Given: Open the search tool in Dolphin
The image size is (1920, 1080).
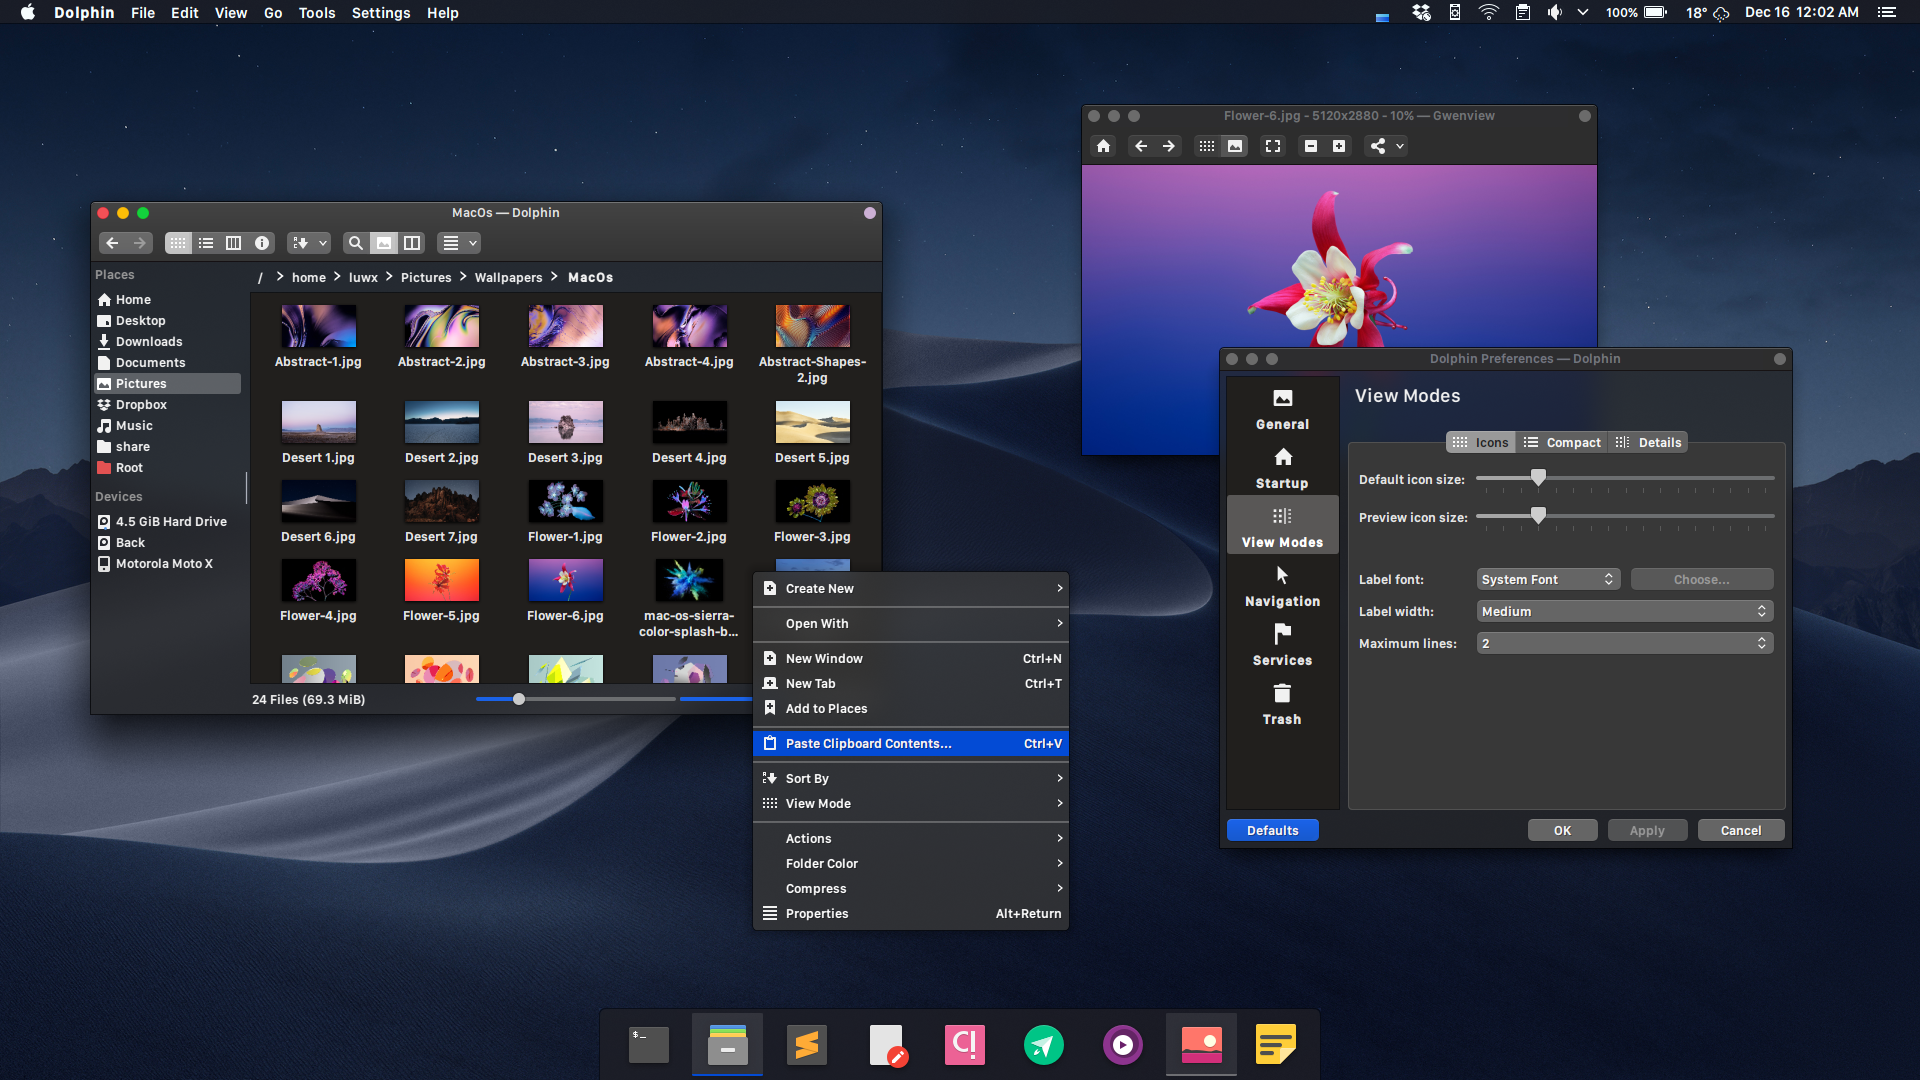Looking at the screenshot, I should click(355, 243).
